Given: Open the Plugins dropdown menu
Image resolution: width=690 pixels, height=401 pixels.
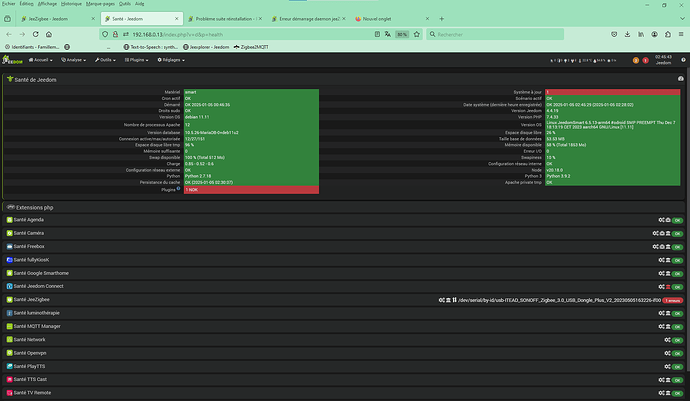Looking at the screenshot, I should (x=136, y=60).
